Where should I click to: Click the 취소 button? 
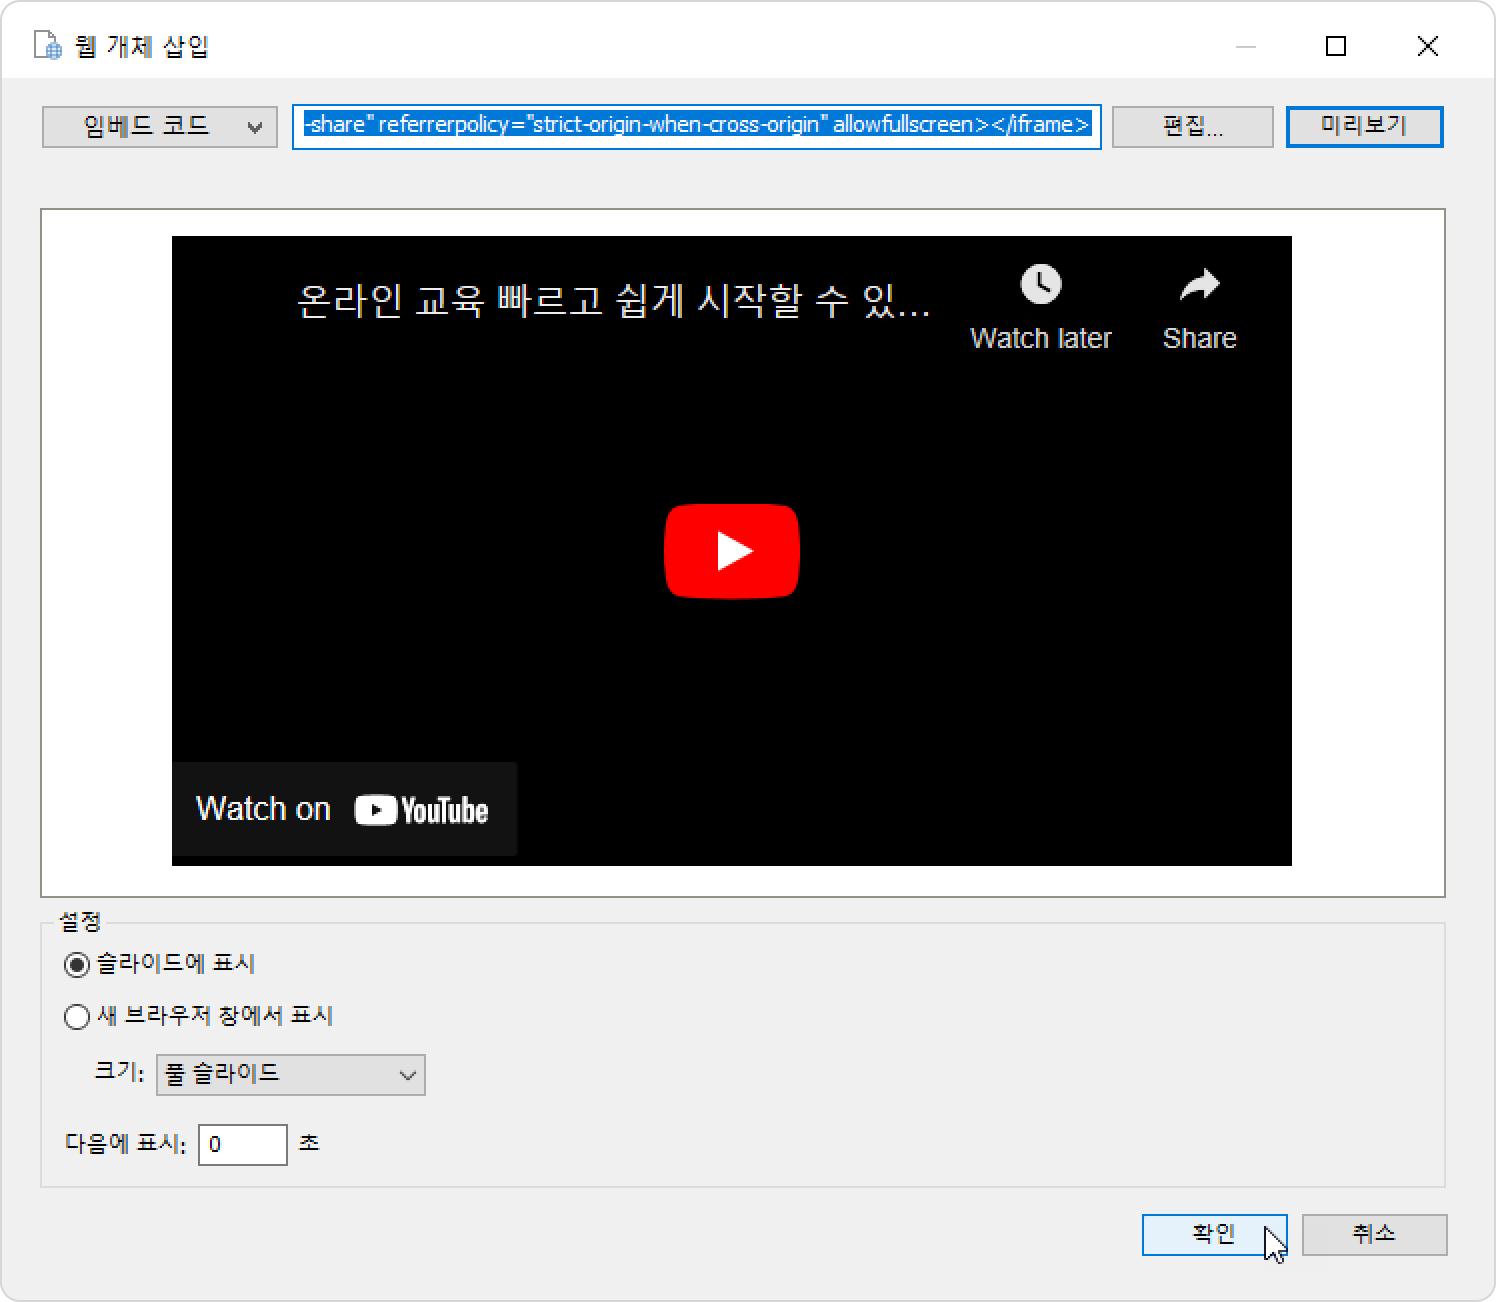(x=1374, y=1235)
